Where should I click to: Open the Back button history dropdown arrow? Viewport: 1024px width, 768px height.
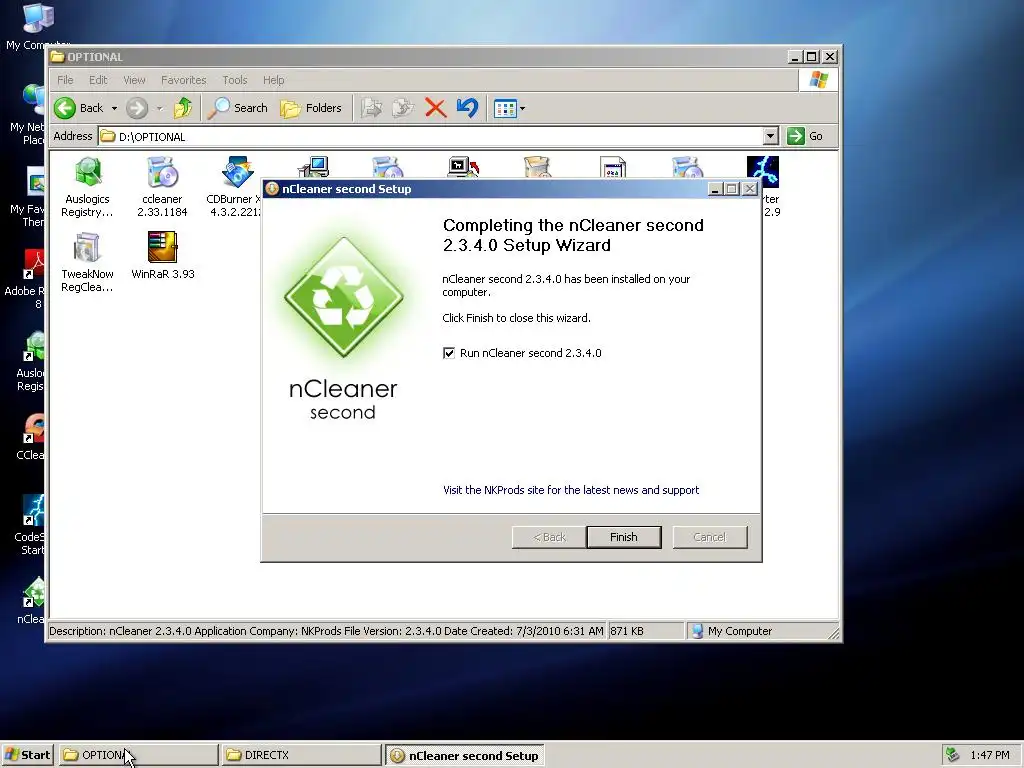pos(114,108)
